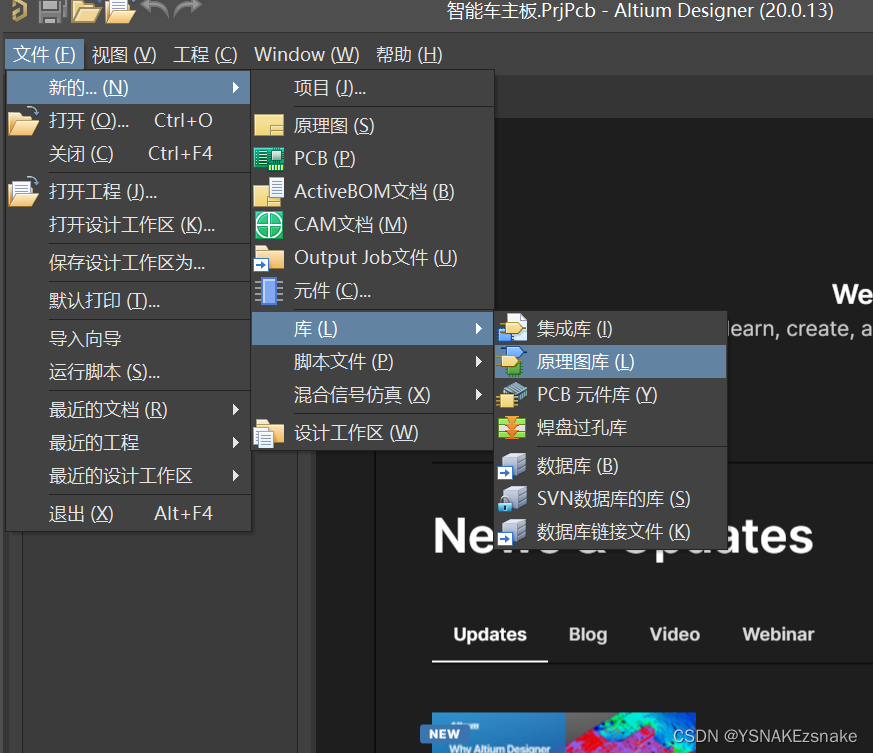The height and width of the screenshot is (753, 873).
Task: Expand the 脚本文件 (P) submenu arrow
Action: pyautogui.click(x=479, y=362)
